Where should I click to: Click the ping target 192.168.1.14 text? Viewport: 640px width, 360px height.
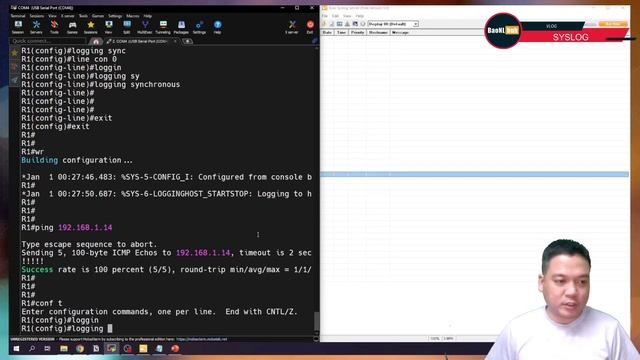coord(85,227)
